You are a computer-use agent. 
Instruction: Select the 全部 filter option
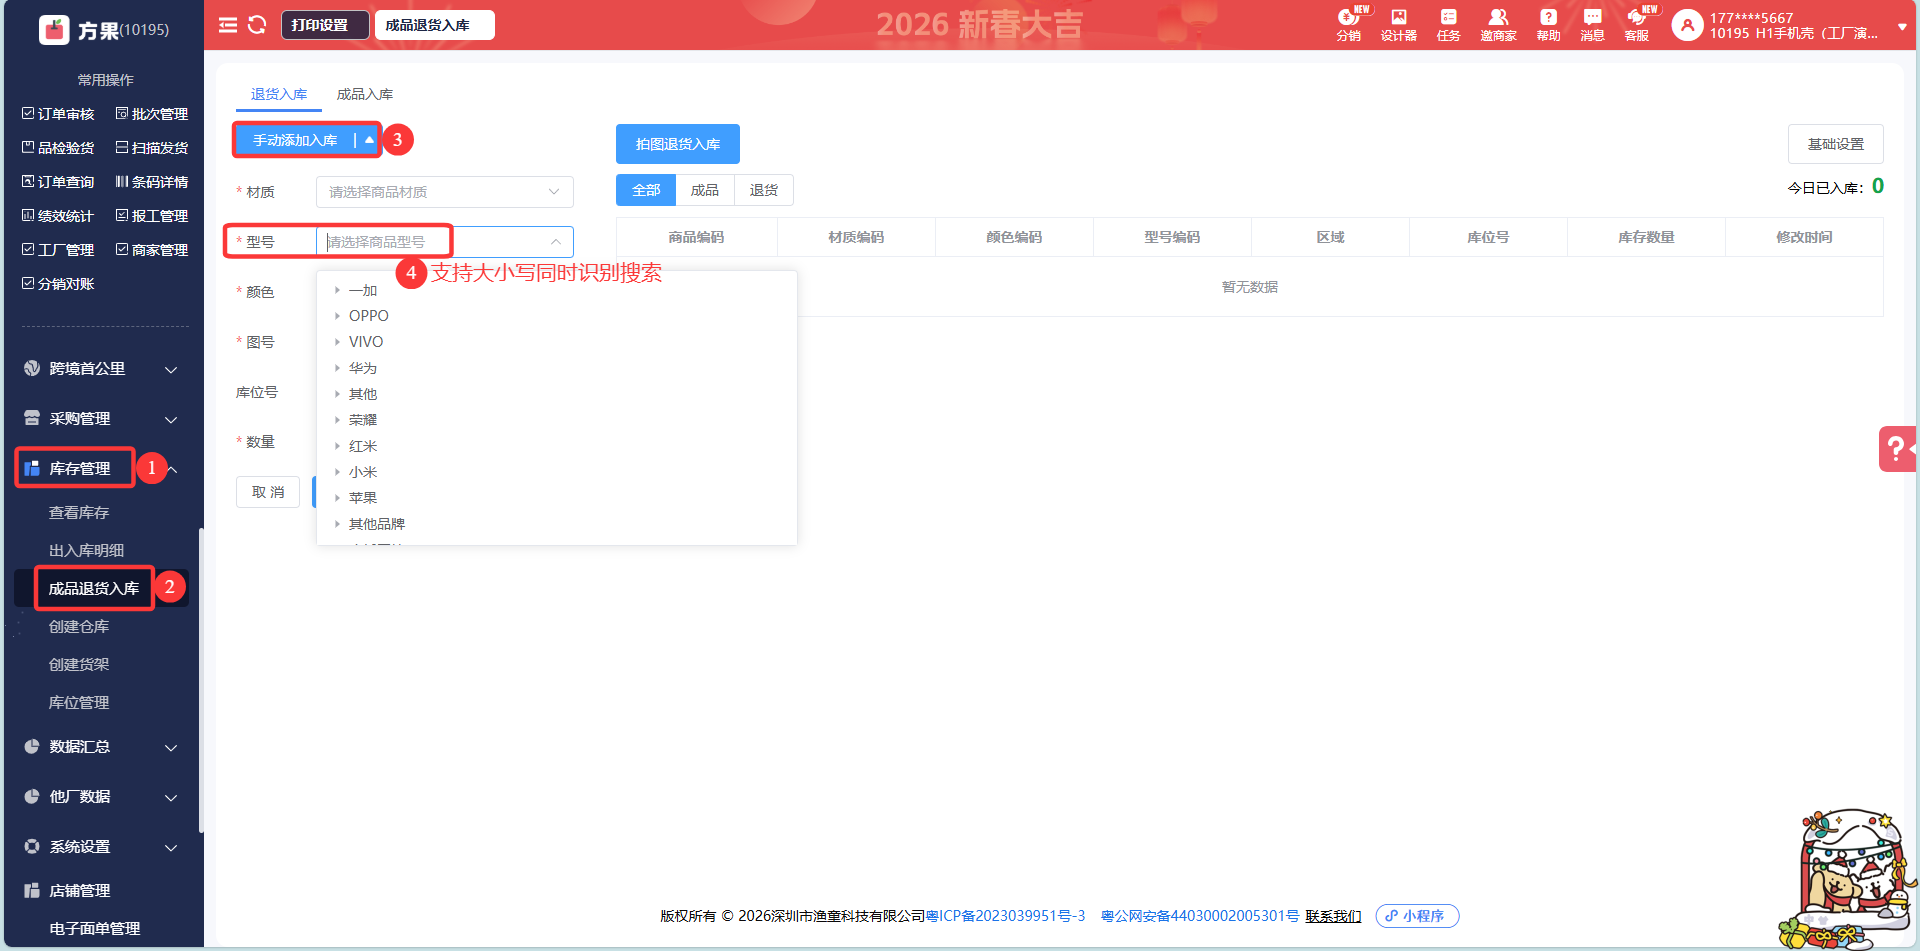click(646, 190)
